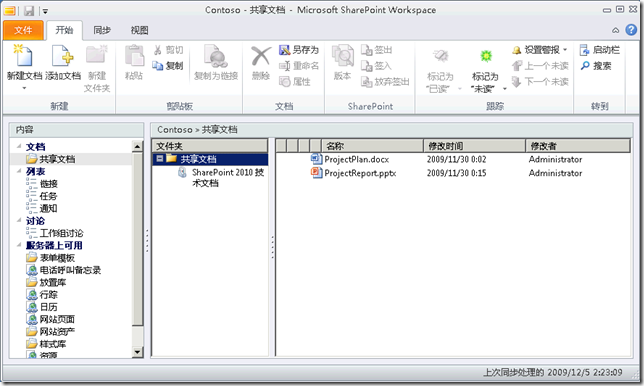Image resolution: width=644 pixels, height=386 pixels.
Task: Select ProjectReport.pptx file
Action: point(360,173)
